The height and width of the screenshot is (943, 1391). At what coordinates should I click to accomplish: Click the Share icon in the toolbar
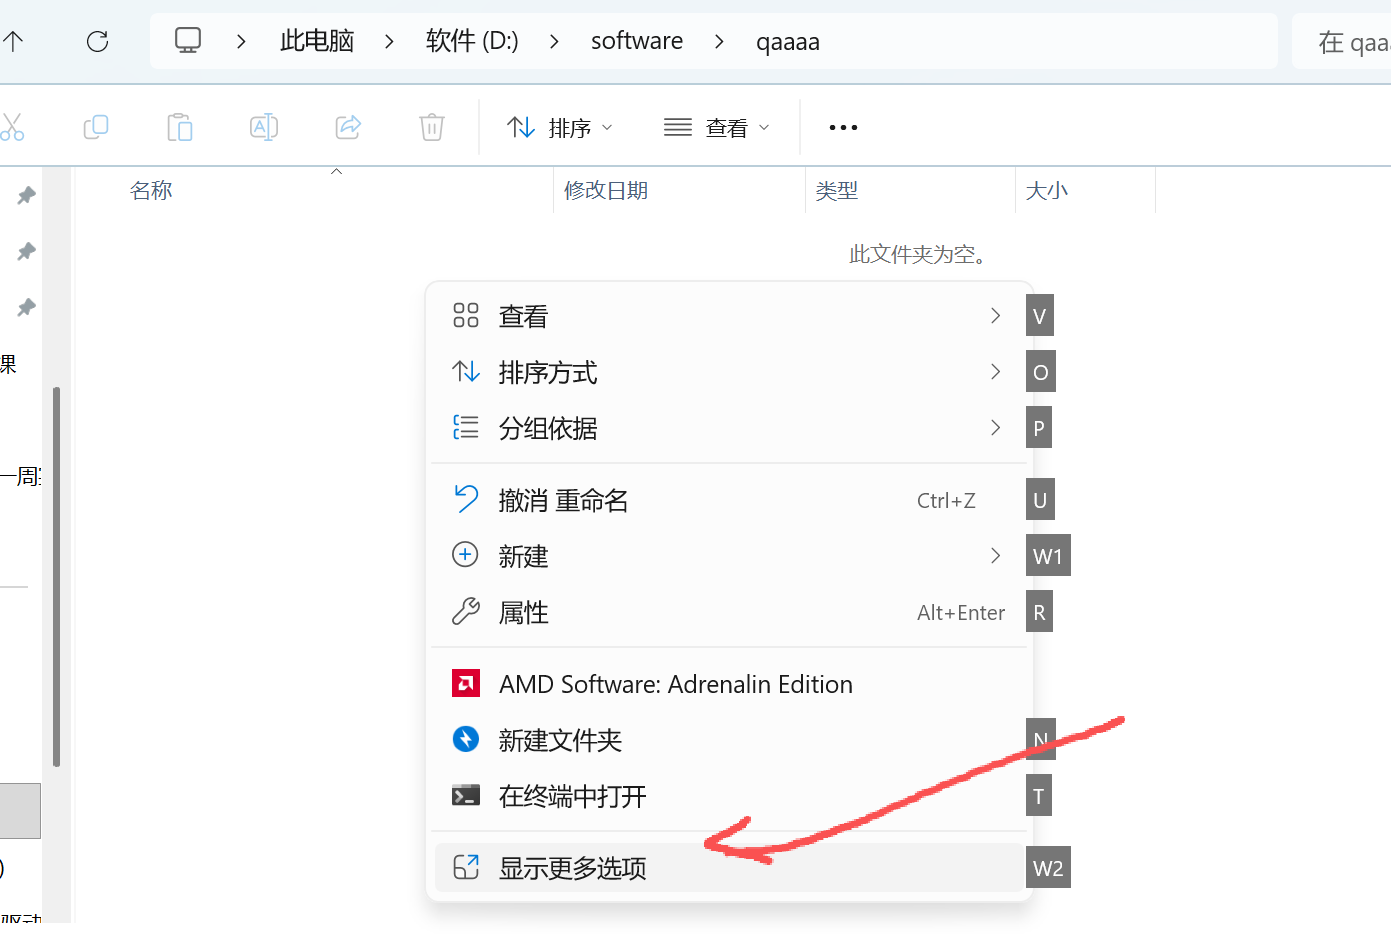[x=348, y=127]
